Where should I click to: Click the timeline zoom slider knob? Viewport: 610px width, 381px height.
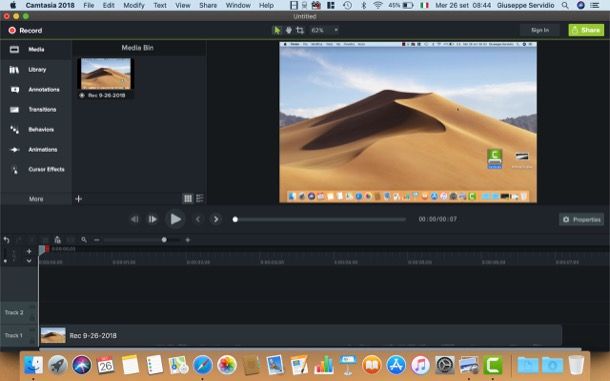tap(164, 240)
